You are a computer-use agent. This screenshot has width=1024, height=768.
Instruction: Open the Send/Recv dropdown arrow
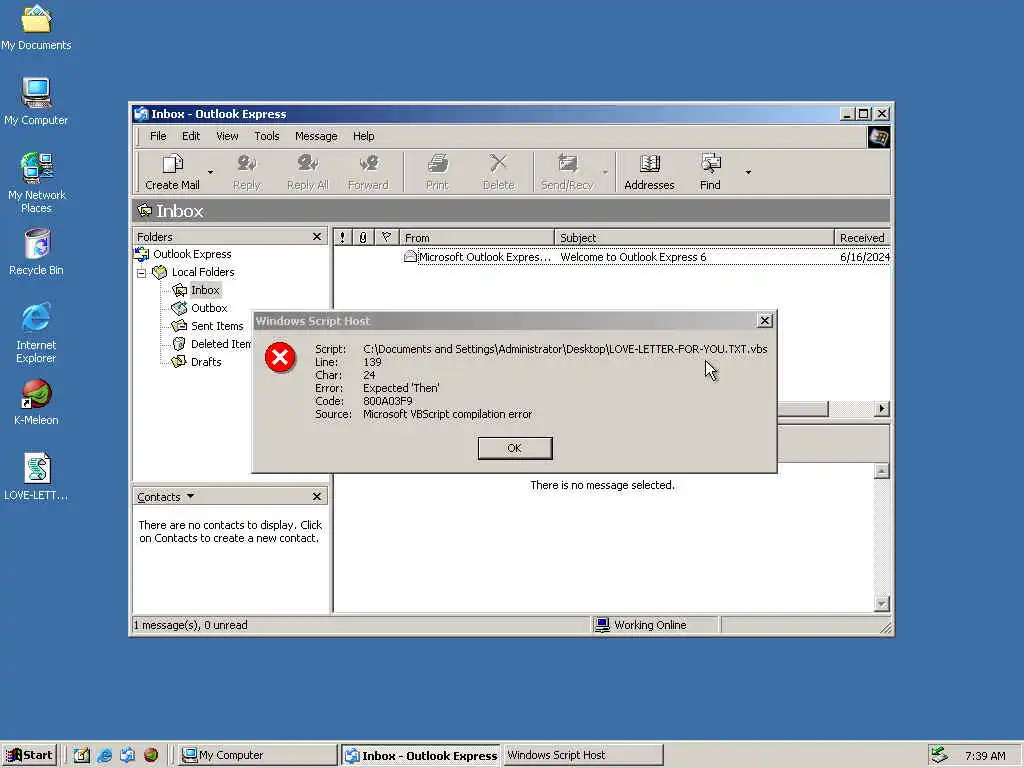pos(605,172)
